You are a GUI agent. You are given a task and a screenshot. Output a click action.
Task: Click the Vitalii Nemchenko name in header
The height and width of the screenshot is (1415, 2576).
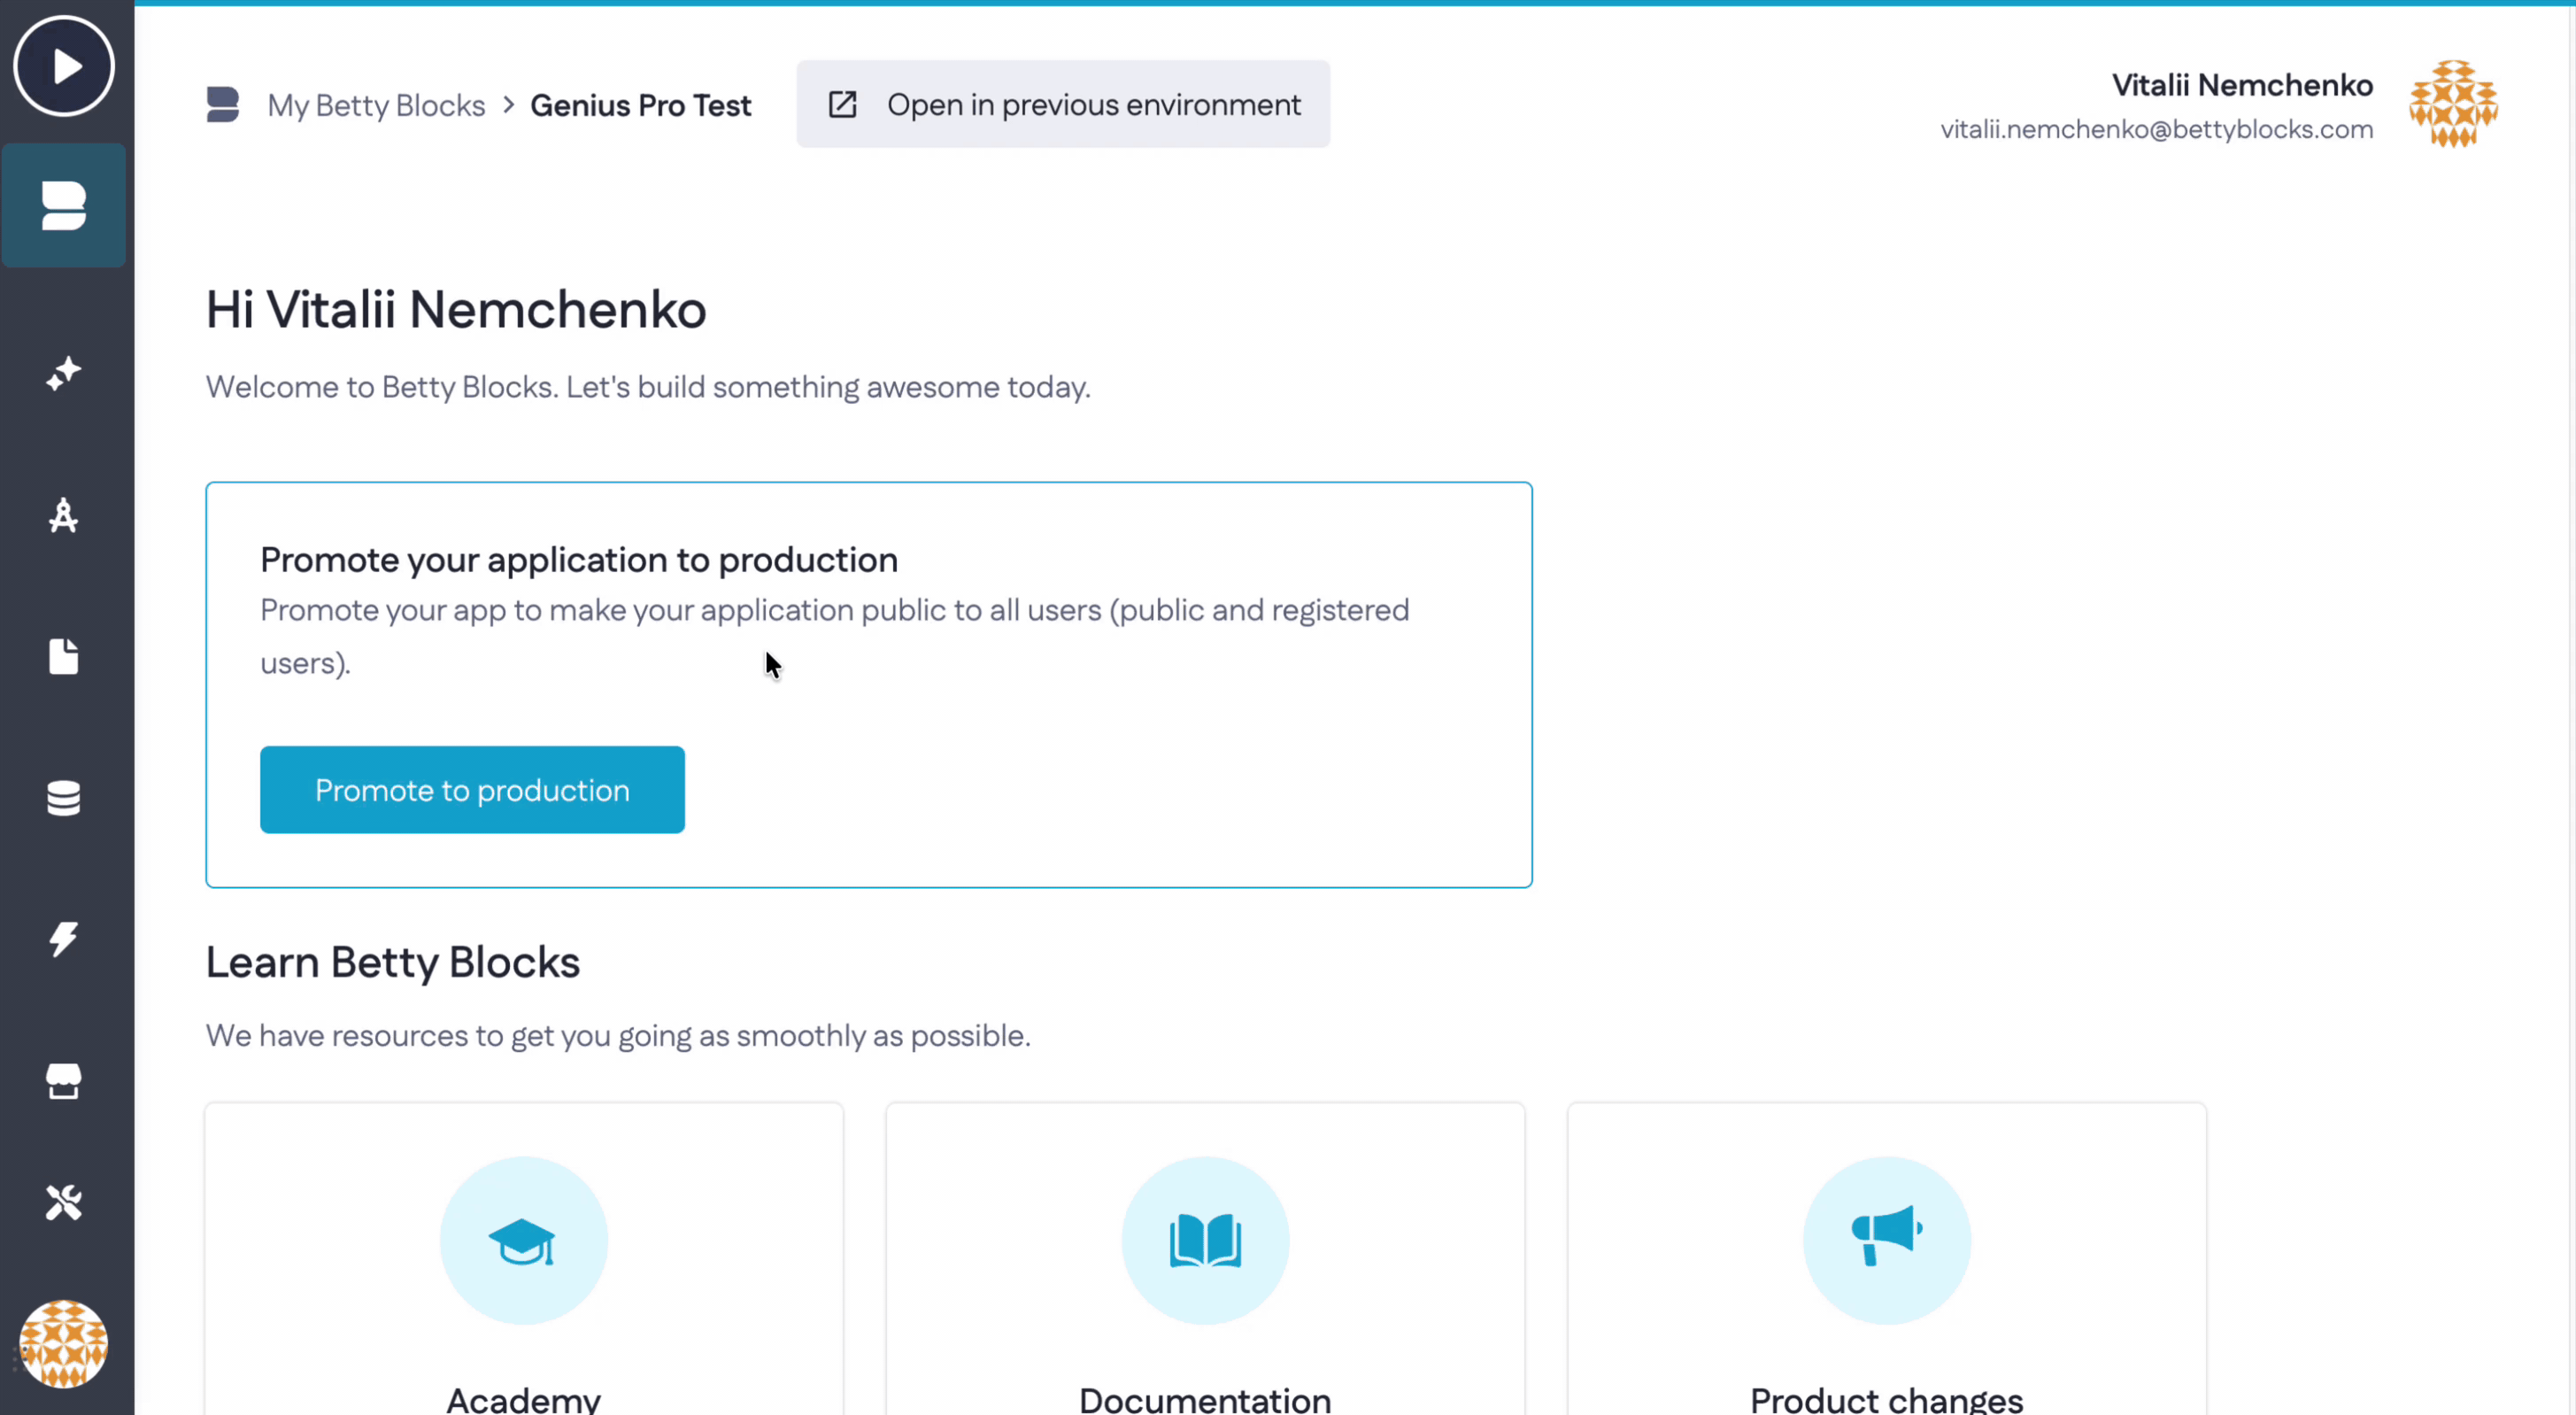point(2242,85)
